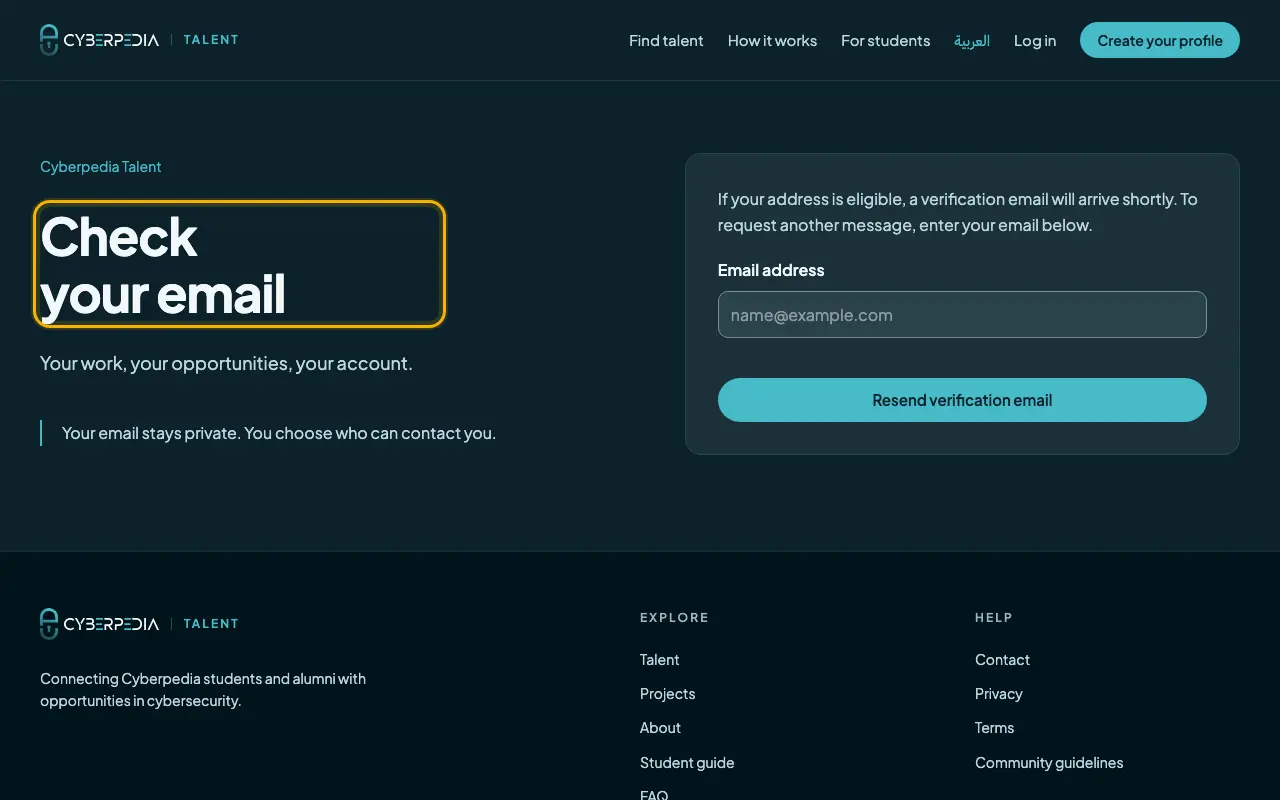The height and width of the screenshot is (800, 1280).
Task: Open the Log in page
Action: click(1035, 41)
